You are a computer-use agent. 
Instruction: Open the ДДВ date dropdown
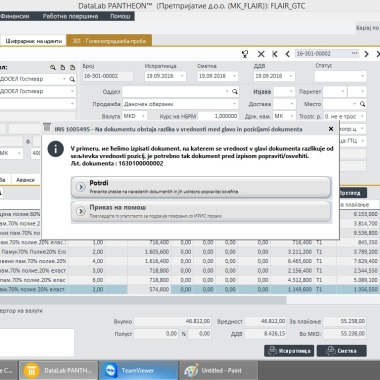(x=291, y=76)
